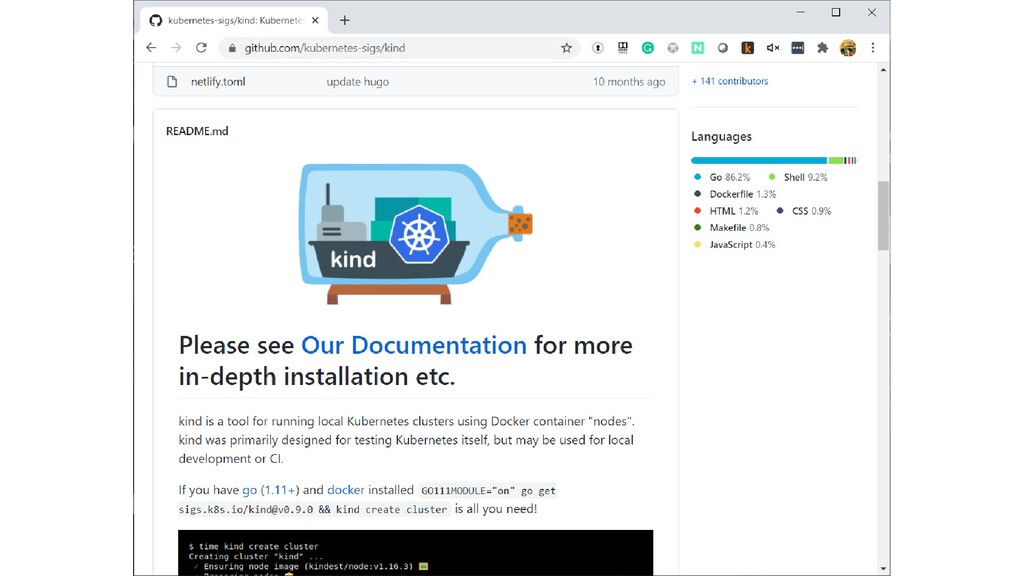
Task: Open the JavaScript 0.4% language entry
Action: pos(735,245)
